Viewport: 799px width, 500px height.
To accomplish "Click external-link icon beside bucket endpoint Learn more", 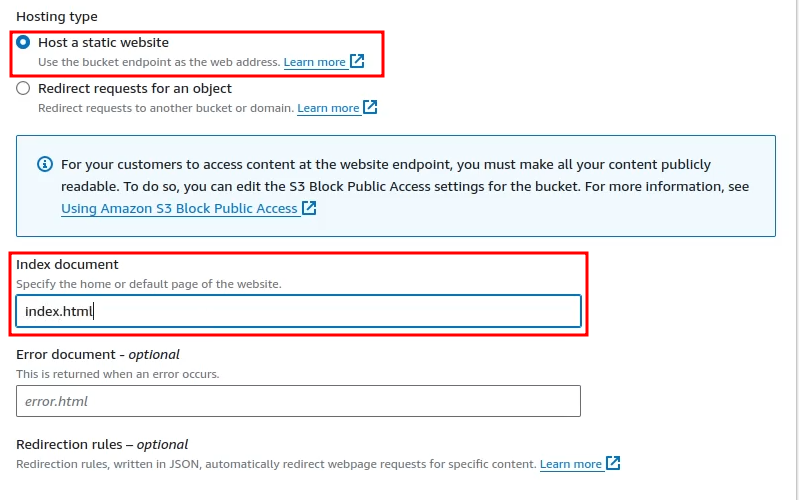I will coord(357,61).
